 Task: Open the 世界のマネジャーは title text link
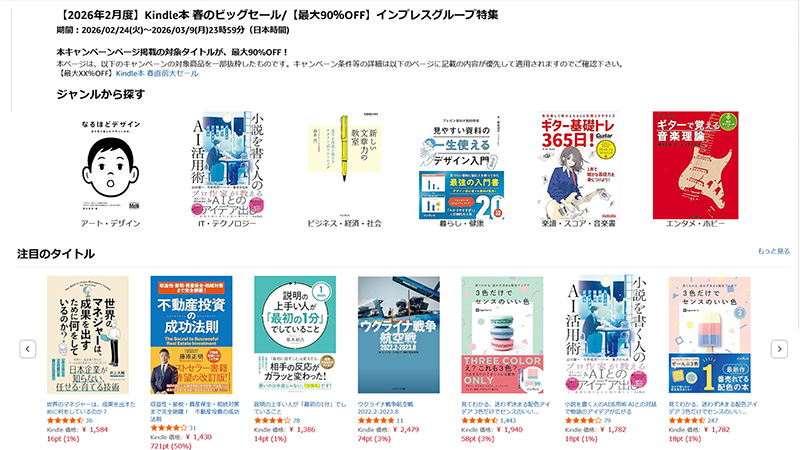91,408
